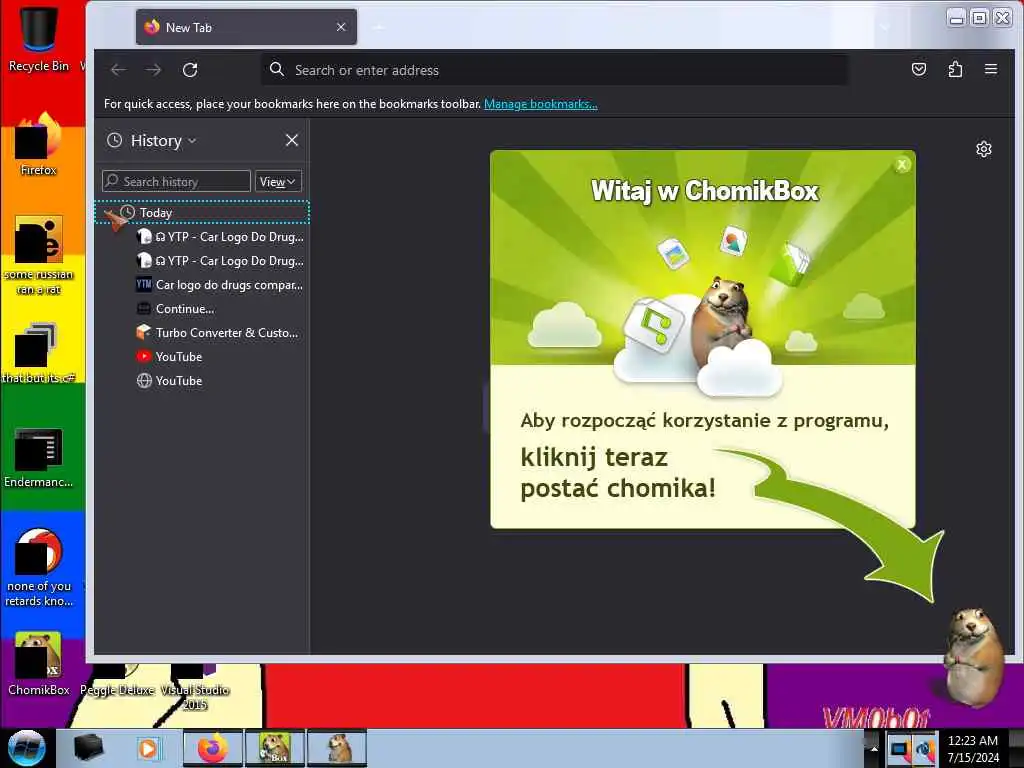
Task: Open the Visual Studio 2015 desktop shortcut
Action: coord(195,687)
